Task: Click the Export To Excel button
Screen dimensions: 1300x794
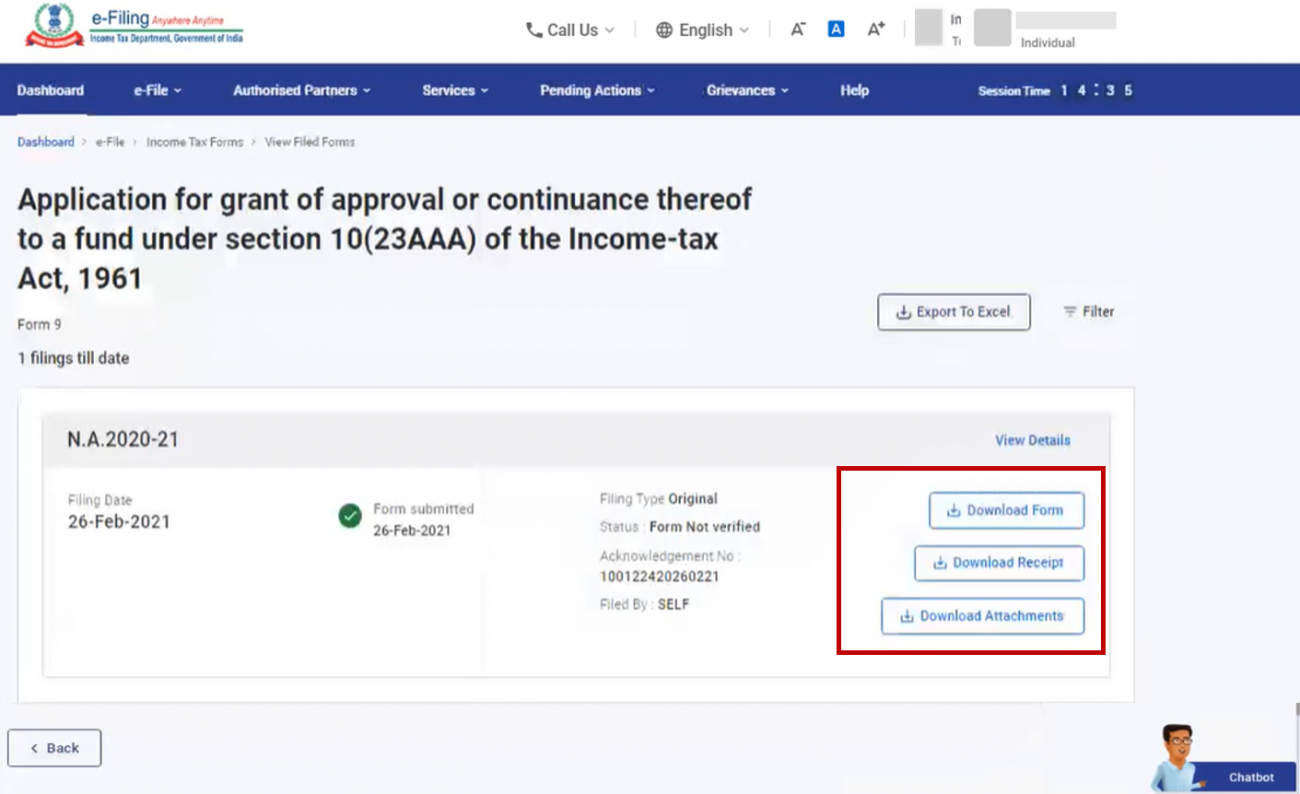Action: (953, 311)
